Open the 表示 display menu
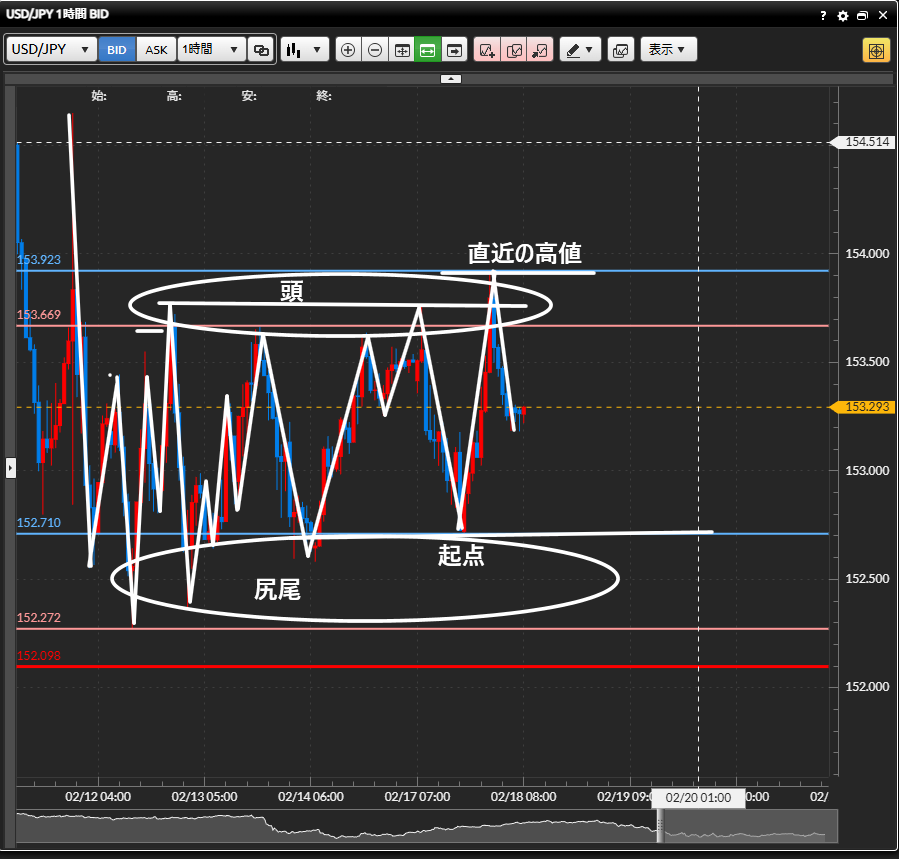This screenshot has width=899, height=859. point(667,50)
